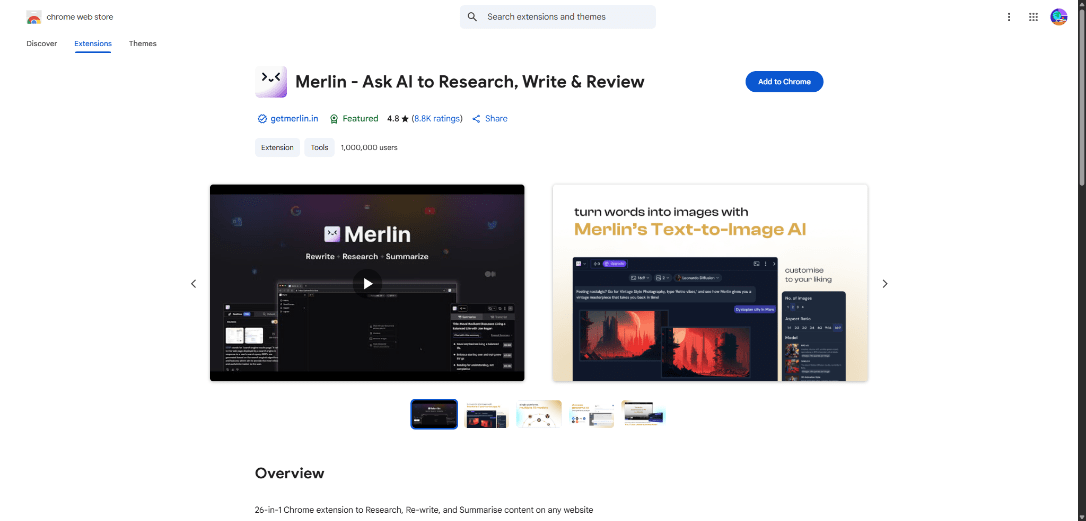Image resolution: width=1086 pixels, height=521 pixels.
Task: Click the search magnifier icon
Action: (x=472, y=17)
